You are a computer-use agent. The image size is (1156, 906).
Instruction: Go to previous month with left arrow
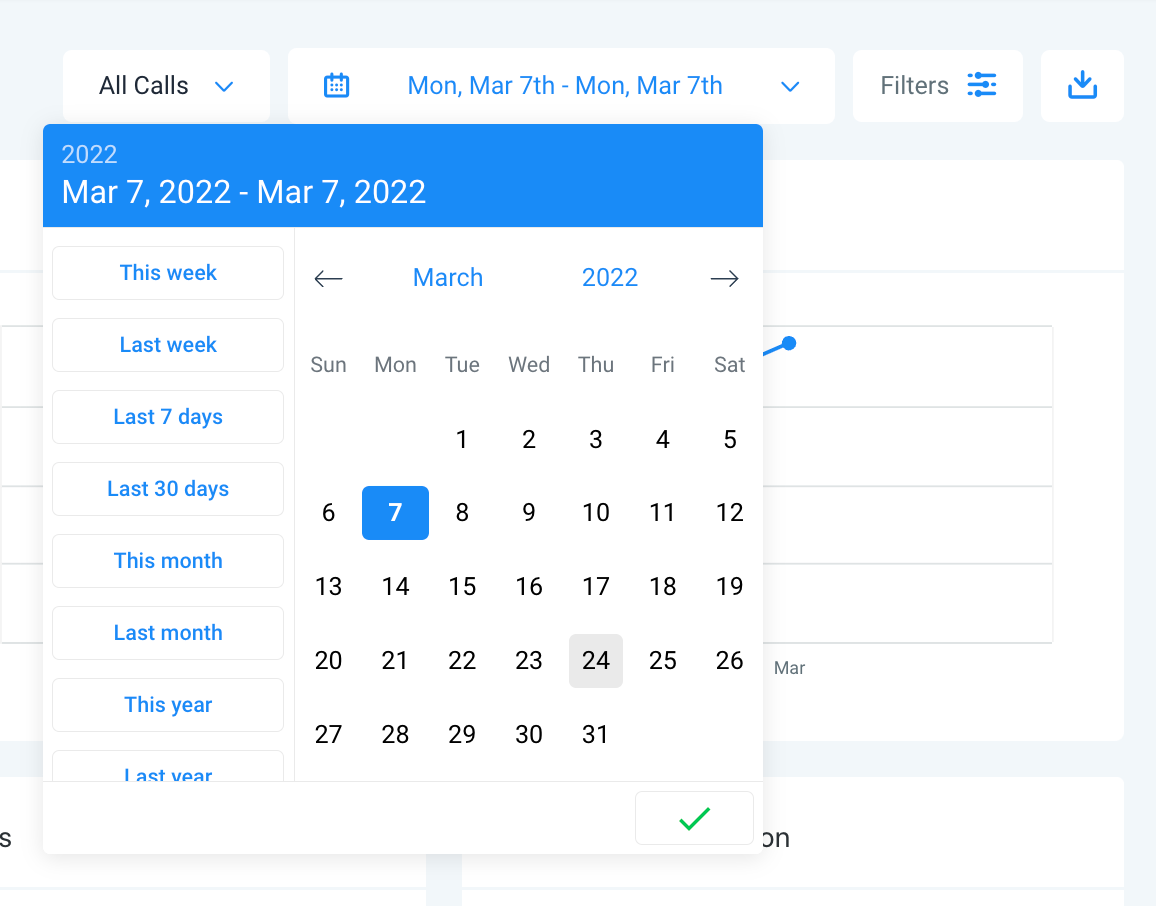[328, 278]
